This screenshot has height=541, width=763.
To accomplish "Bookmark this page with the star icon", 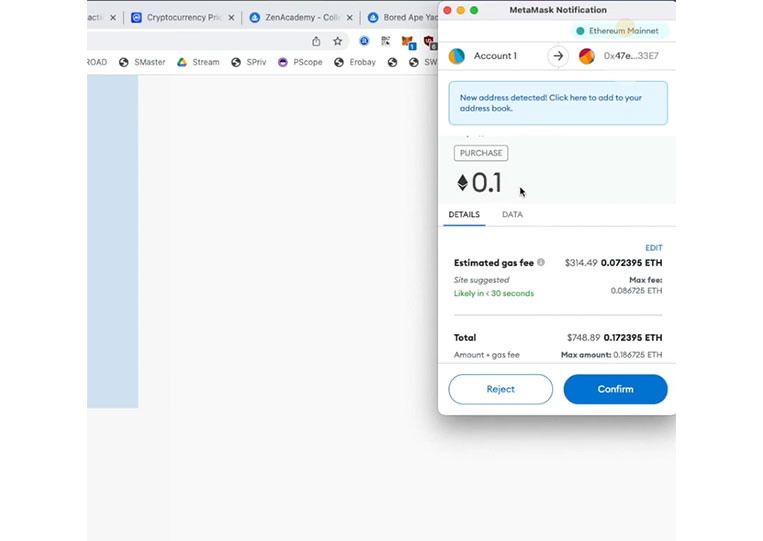I will pyautogui.click(x=338, y=41).
